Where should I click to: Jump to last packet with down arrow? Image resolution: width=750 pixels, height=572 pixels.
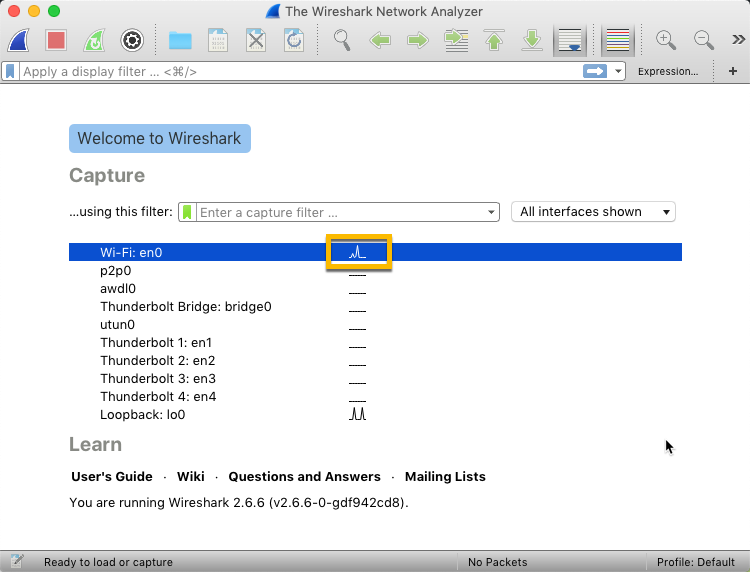532,40
